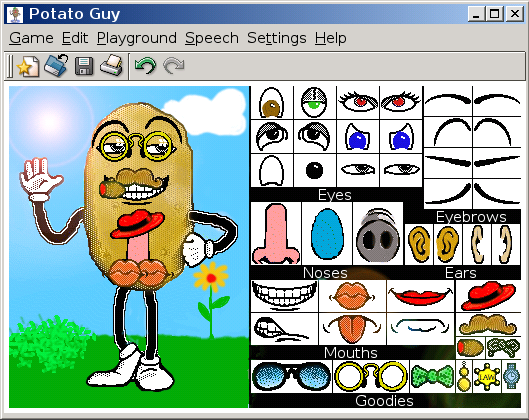Pick the blue egg-shaped nose
529x420 pixels.
(x=327, y=234)
